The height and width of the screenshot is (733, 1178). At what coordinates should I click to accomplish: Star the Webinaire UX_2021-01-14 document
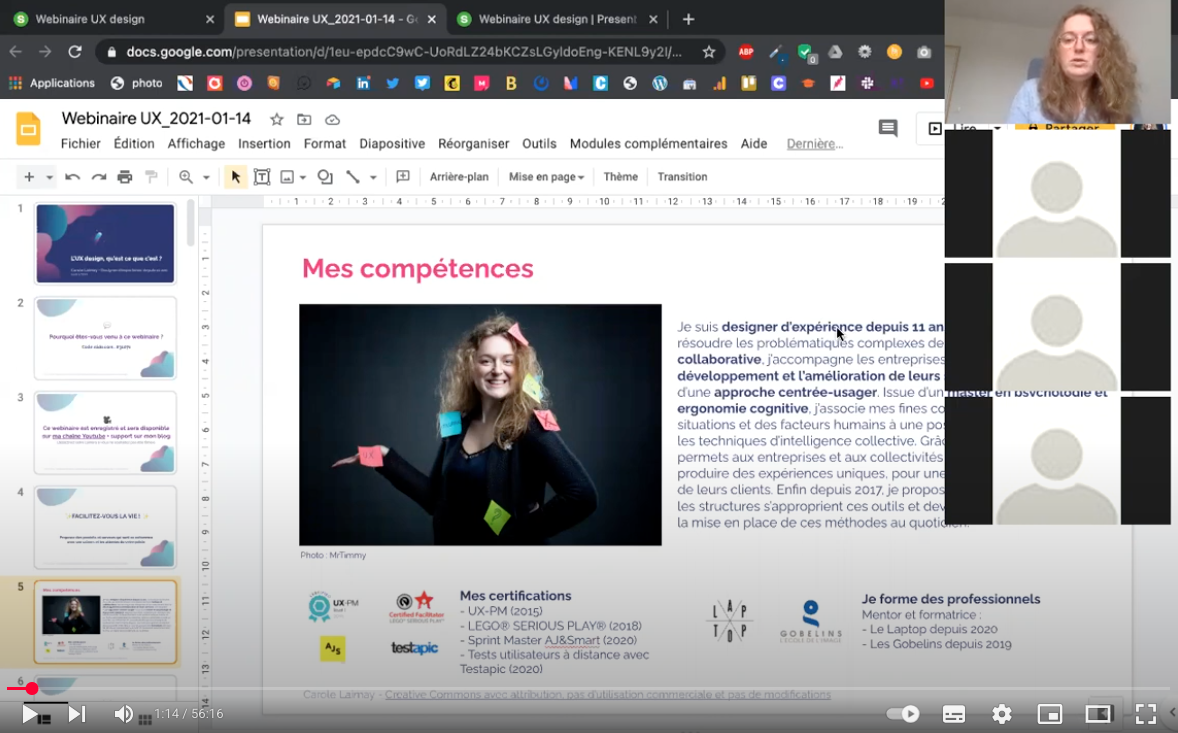pyautogui.click(x=276, y=119)
